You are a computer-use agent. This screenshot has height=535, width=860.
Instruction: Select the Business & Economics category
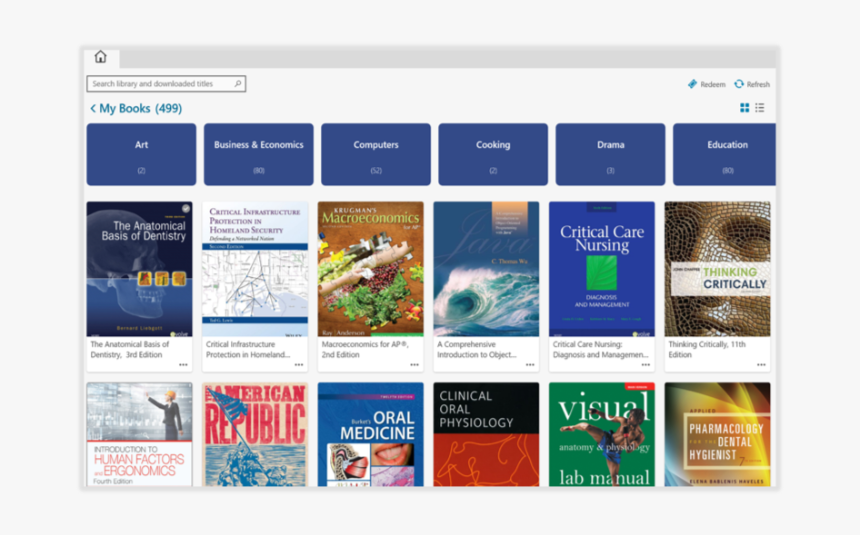(258, 154)
